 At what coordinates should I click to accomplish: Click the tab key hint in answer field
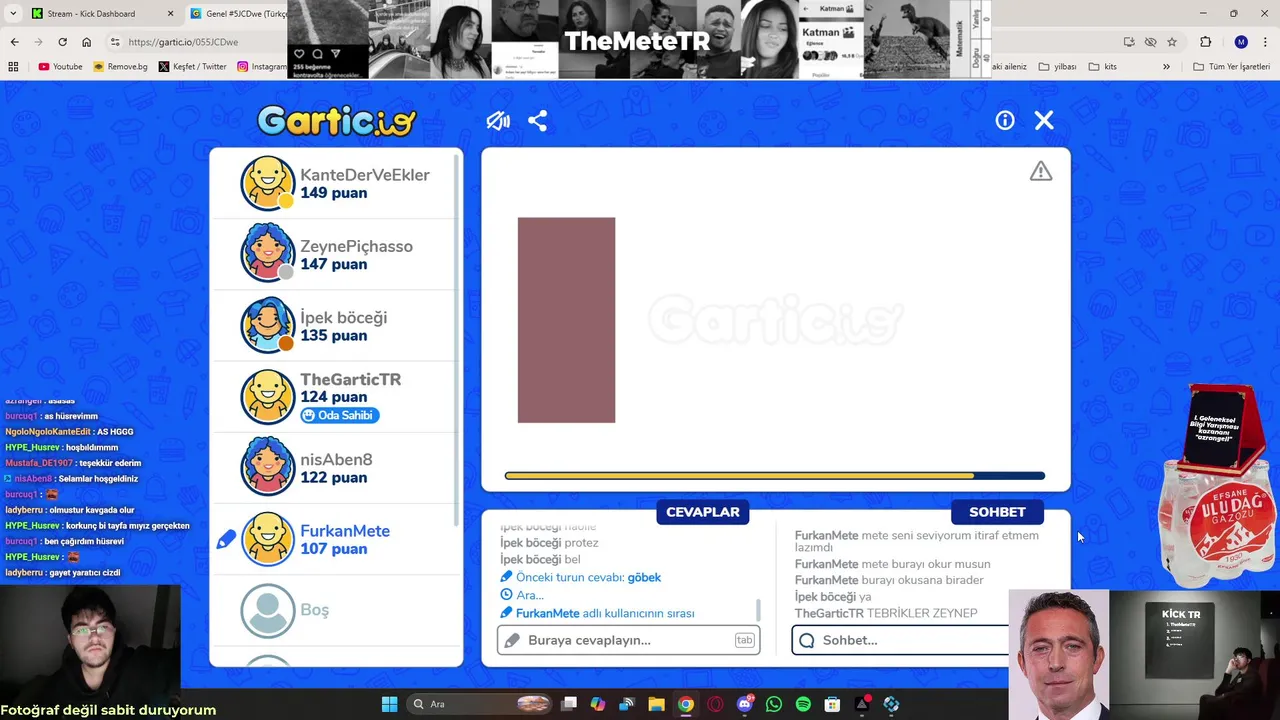coord(744,640)
